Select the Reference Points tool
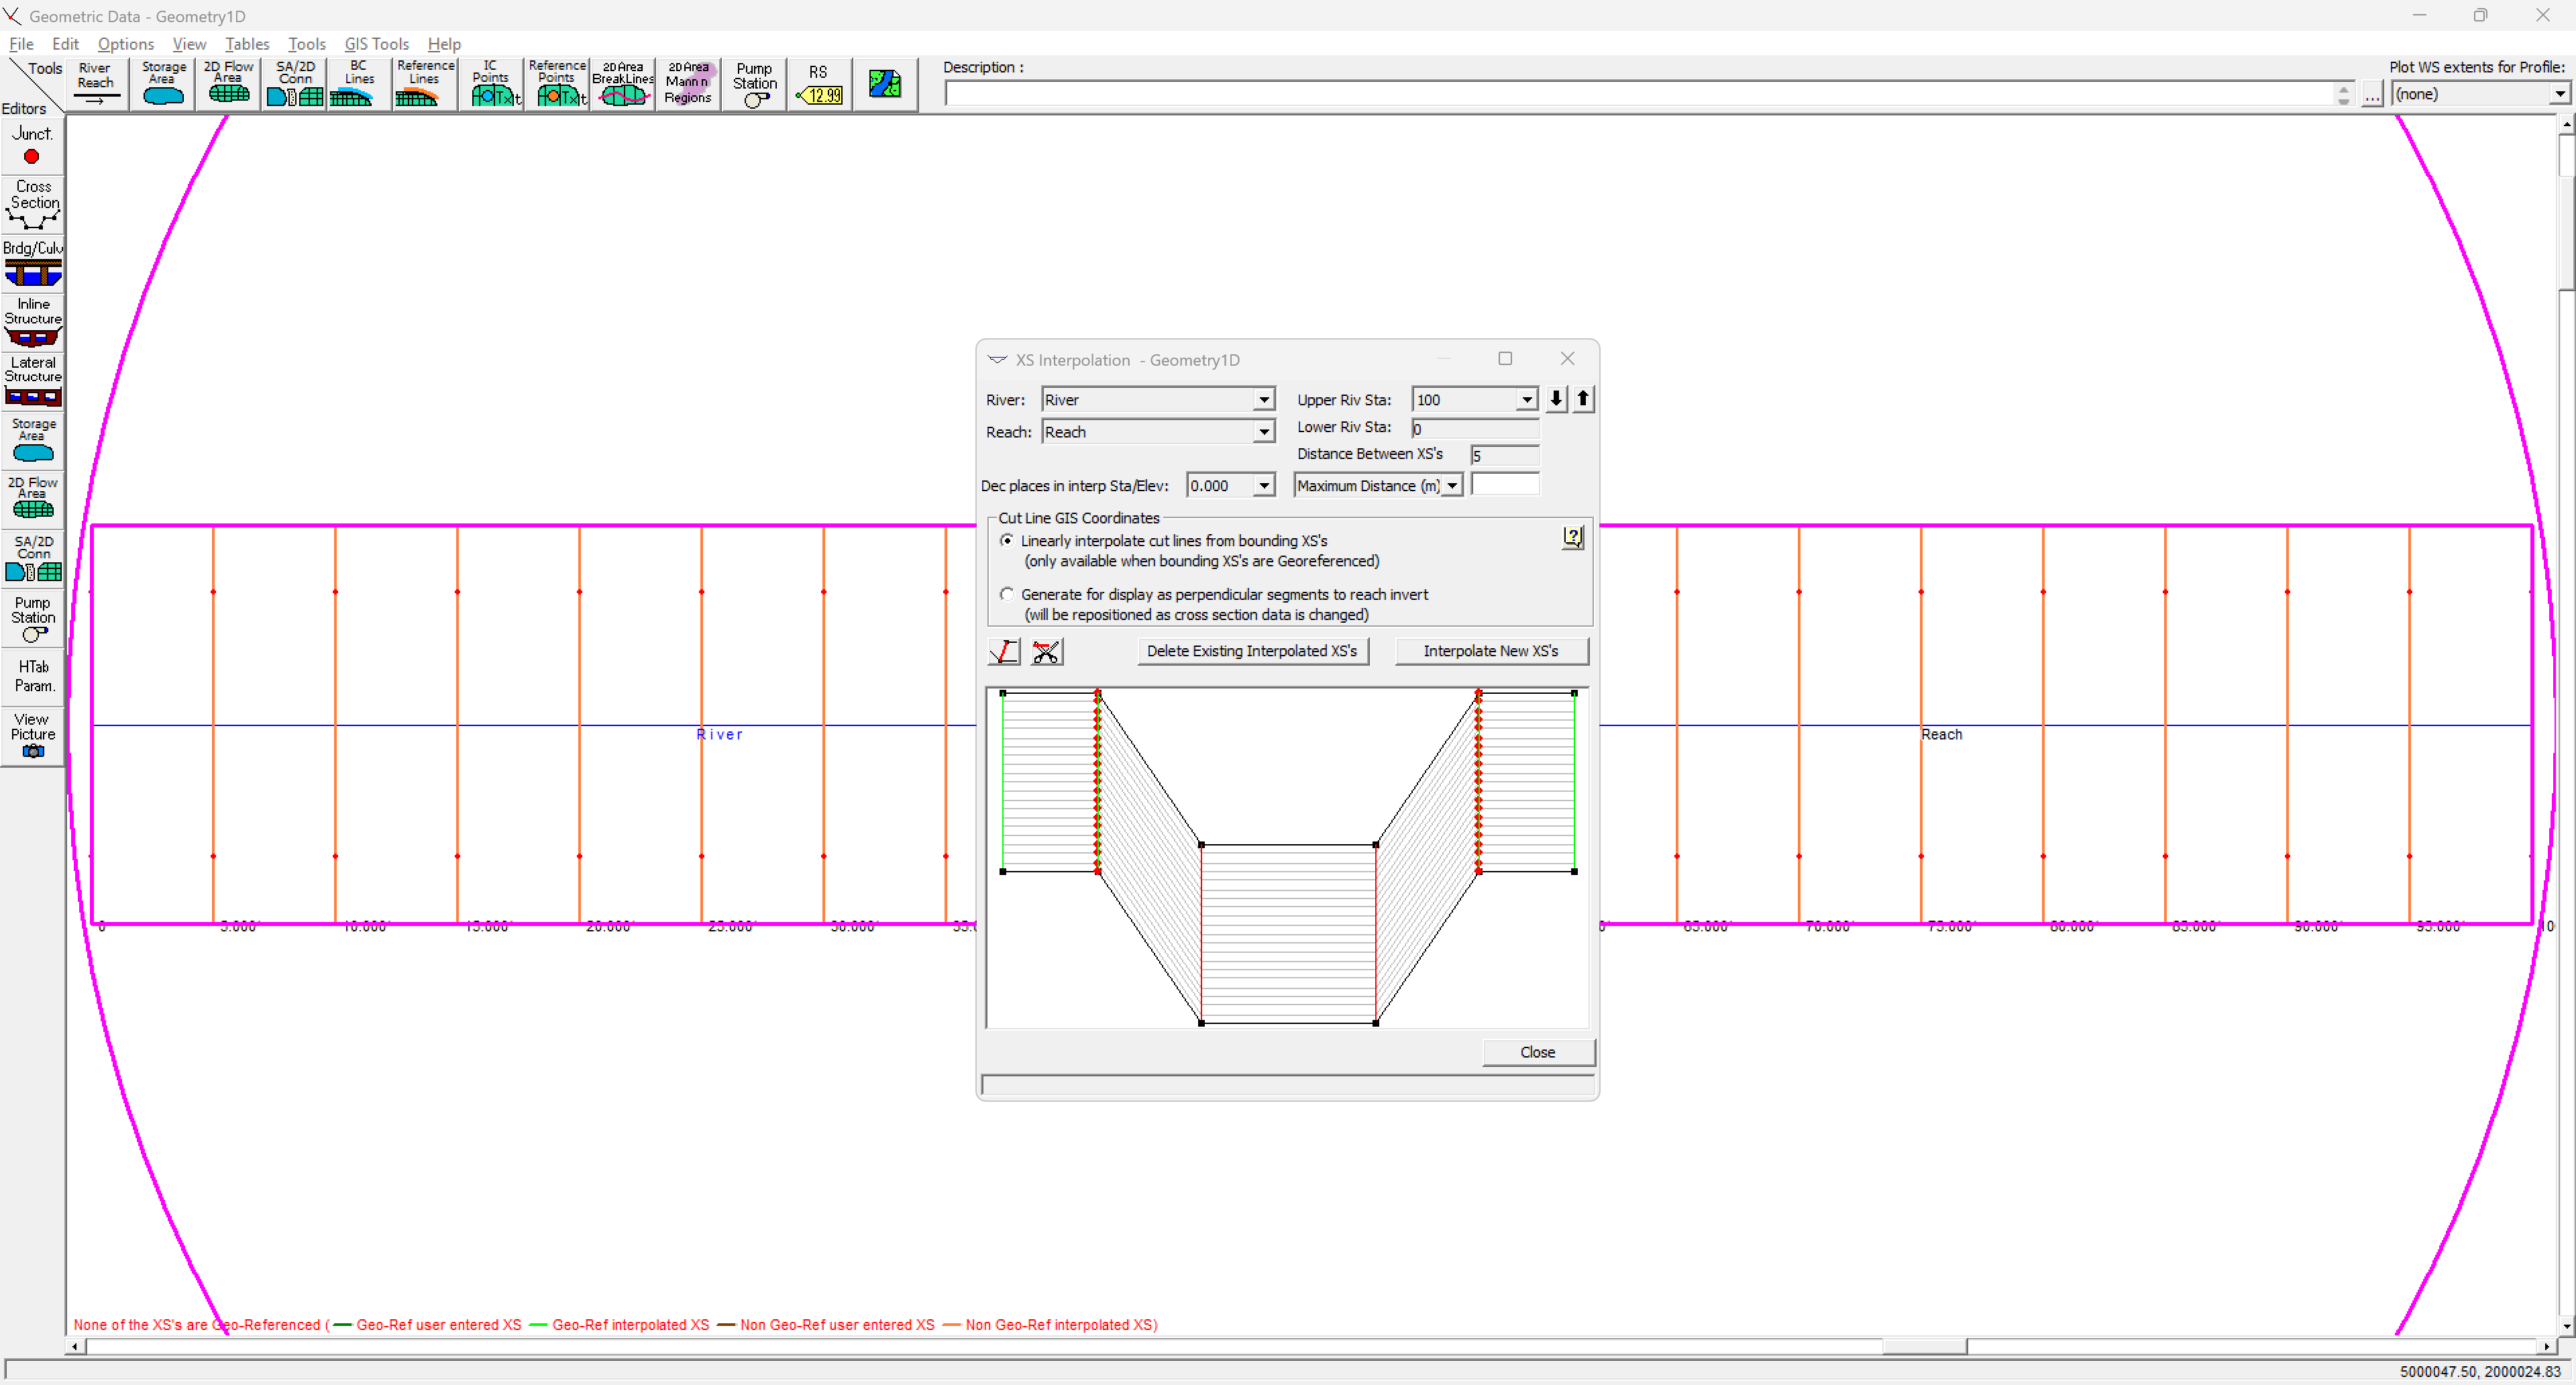Viewport: 2576px width, 1385px height. pos(557,84)
